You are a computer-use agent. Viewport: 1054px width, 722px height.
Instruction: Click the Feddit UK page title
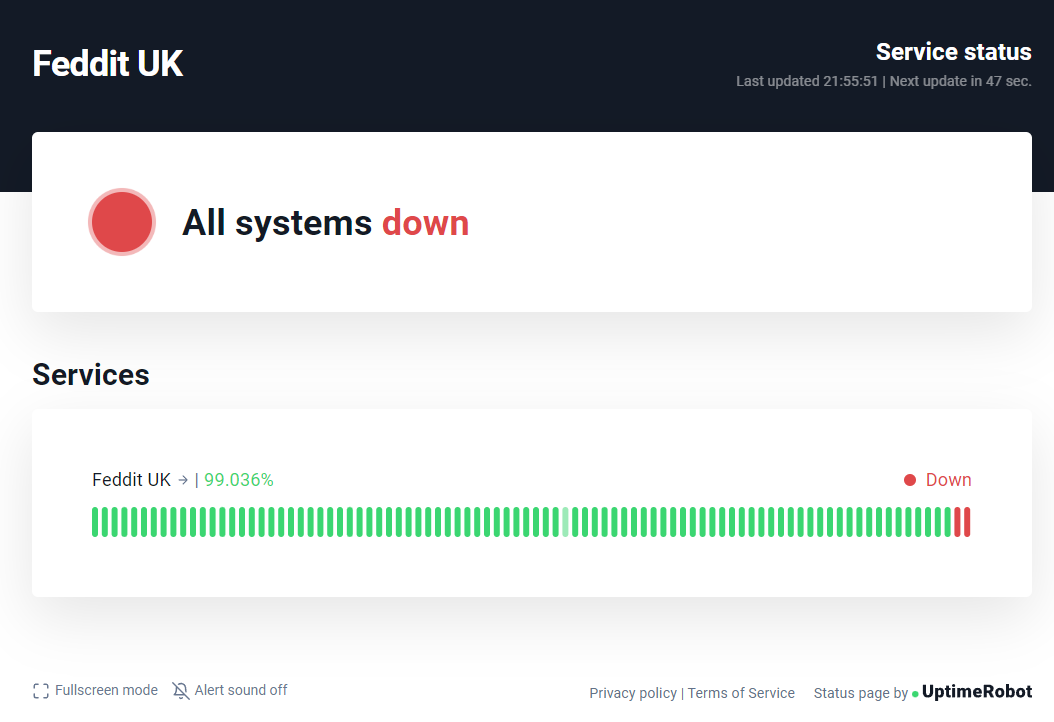click(x=108, y=64)
